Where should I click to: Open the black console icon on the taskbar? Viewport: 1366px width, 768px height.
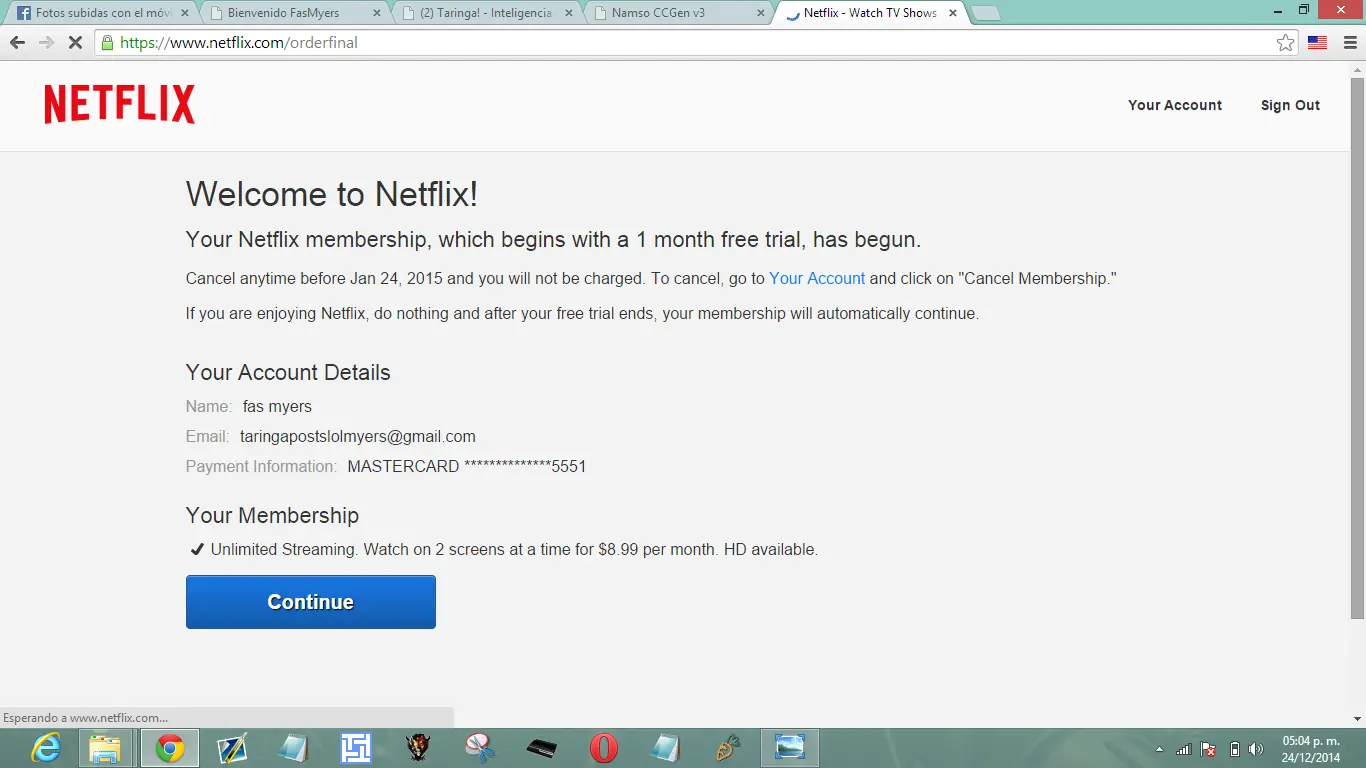(x=541, y=748)
